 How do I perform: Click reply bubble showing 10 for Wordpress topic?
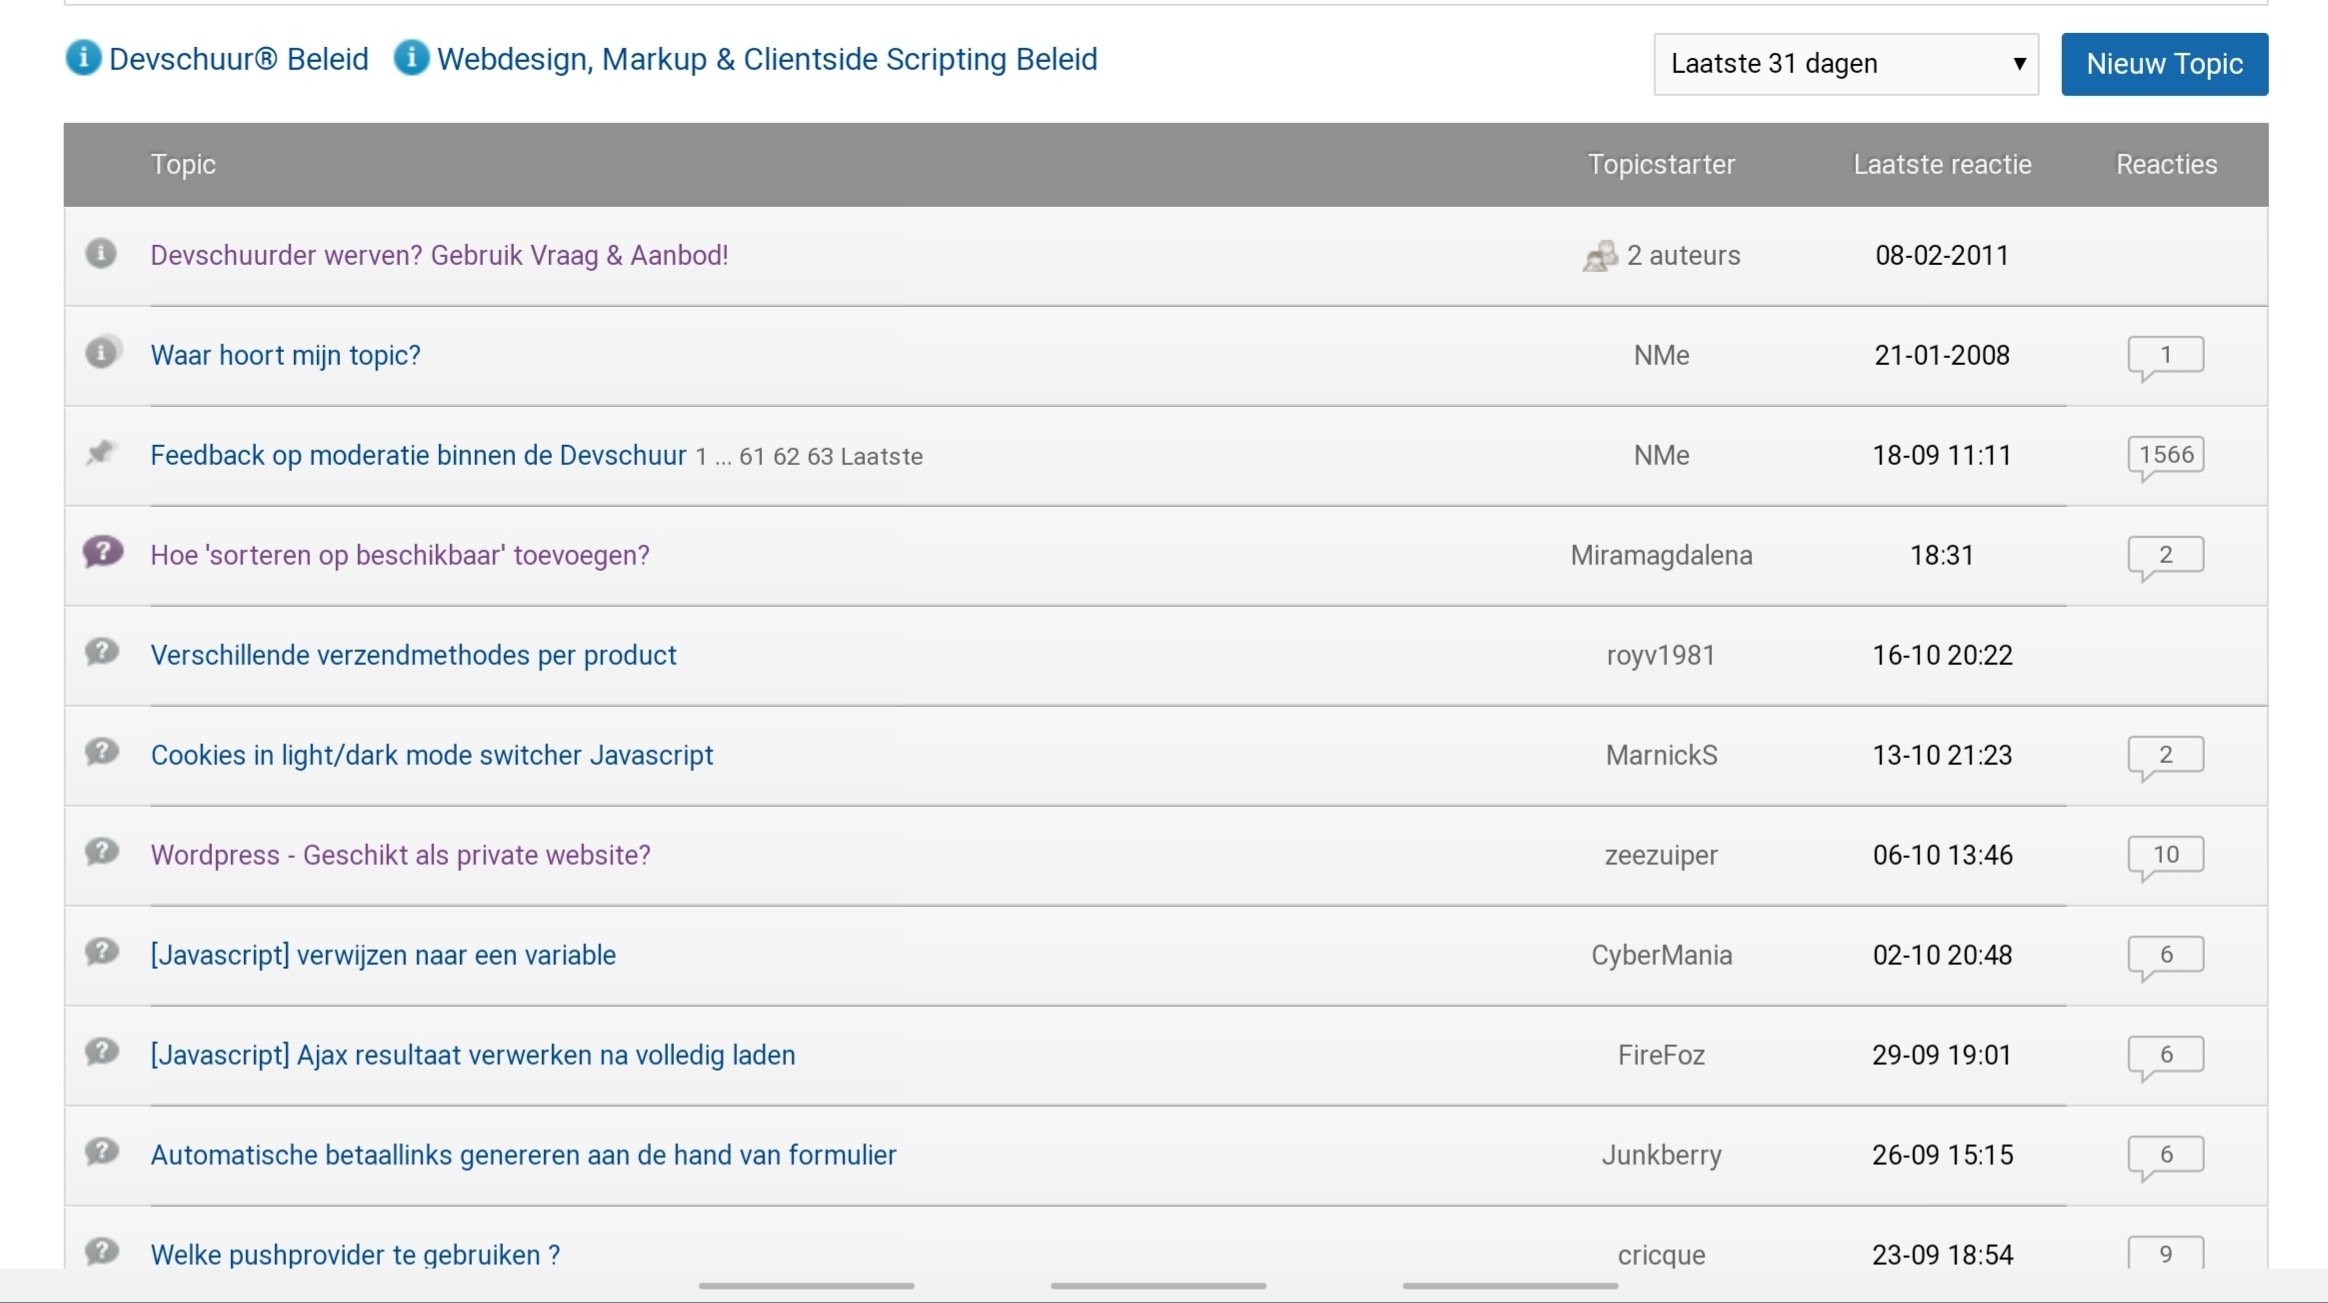point(2165,856)
